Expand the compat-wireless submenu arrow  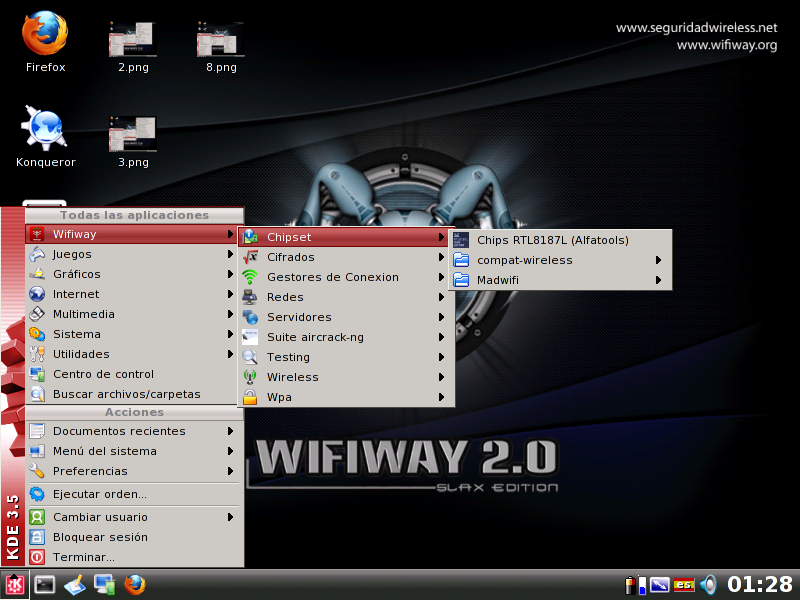[x=659, y=260]
